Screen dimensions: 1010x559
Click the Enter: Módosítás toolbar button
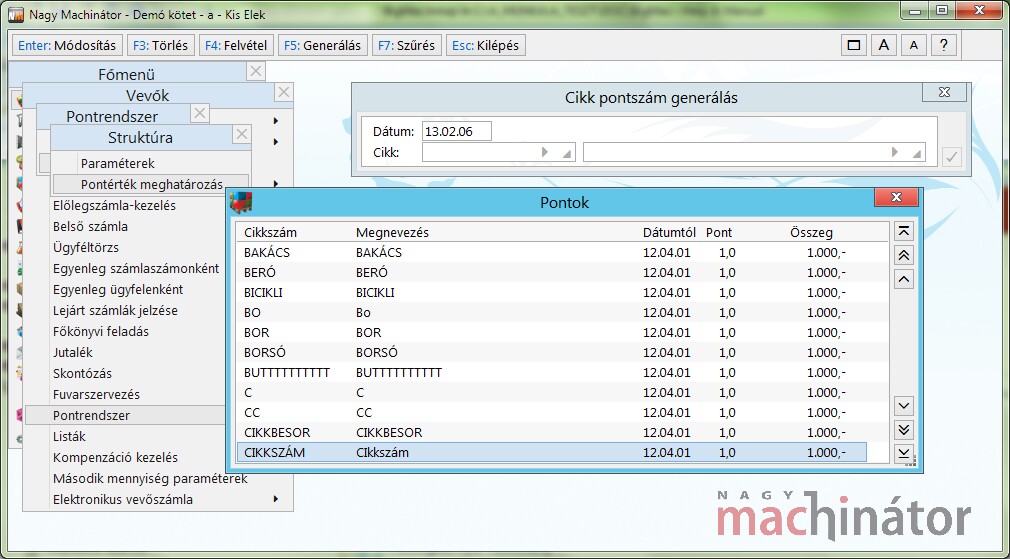(x=67, y=46)
